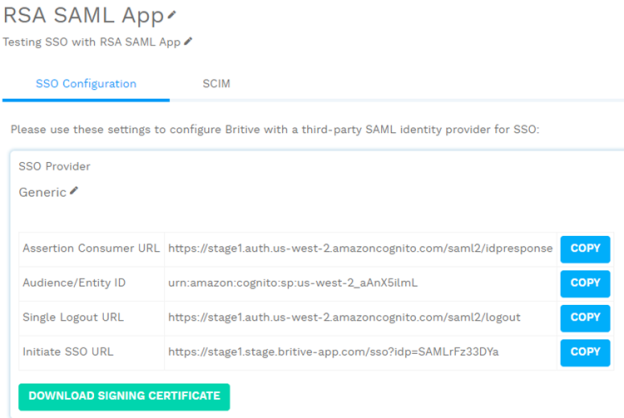This screenshot has height=418, width=624.
Task: Copy the Single Logout URL
Action: pos(584,318)
